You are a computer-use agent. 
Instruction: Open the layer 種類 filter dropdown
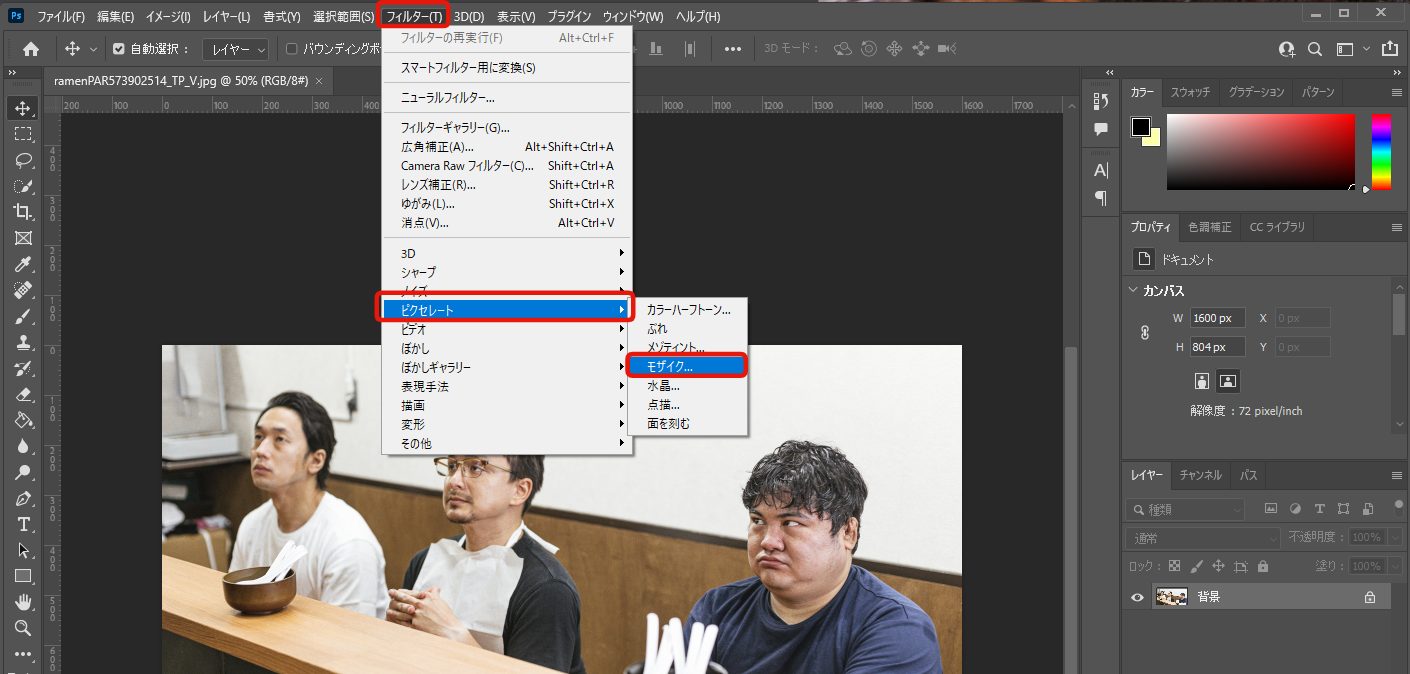coord(1185,509)
